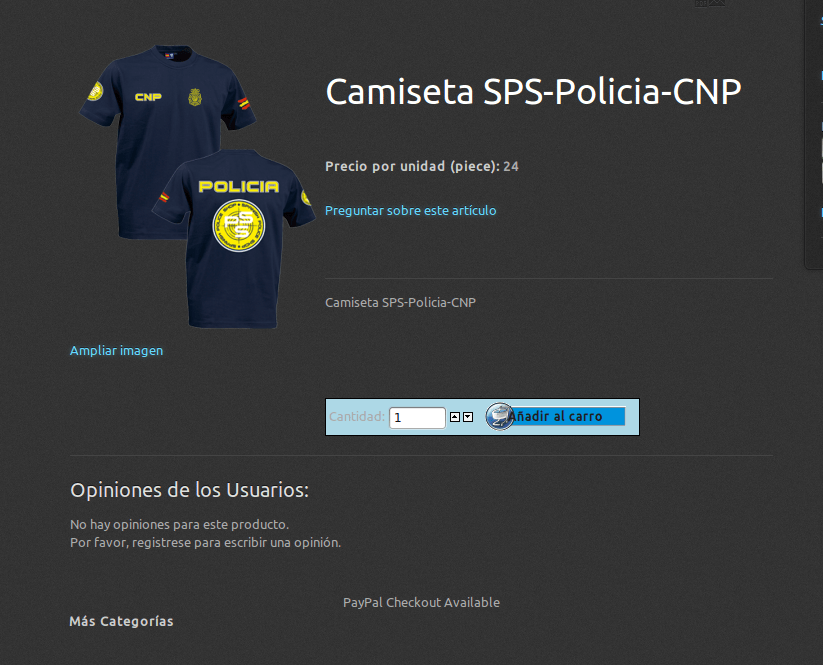This screenshot has width=823, height=665.
Task: Click the Precio por unidad price label
Action: click(413, 166)
